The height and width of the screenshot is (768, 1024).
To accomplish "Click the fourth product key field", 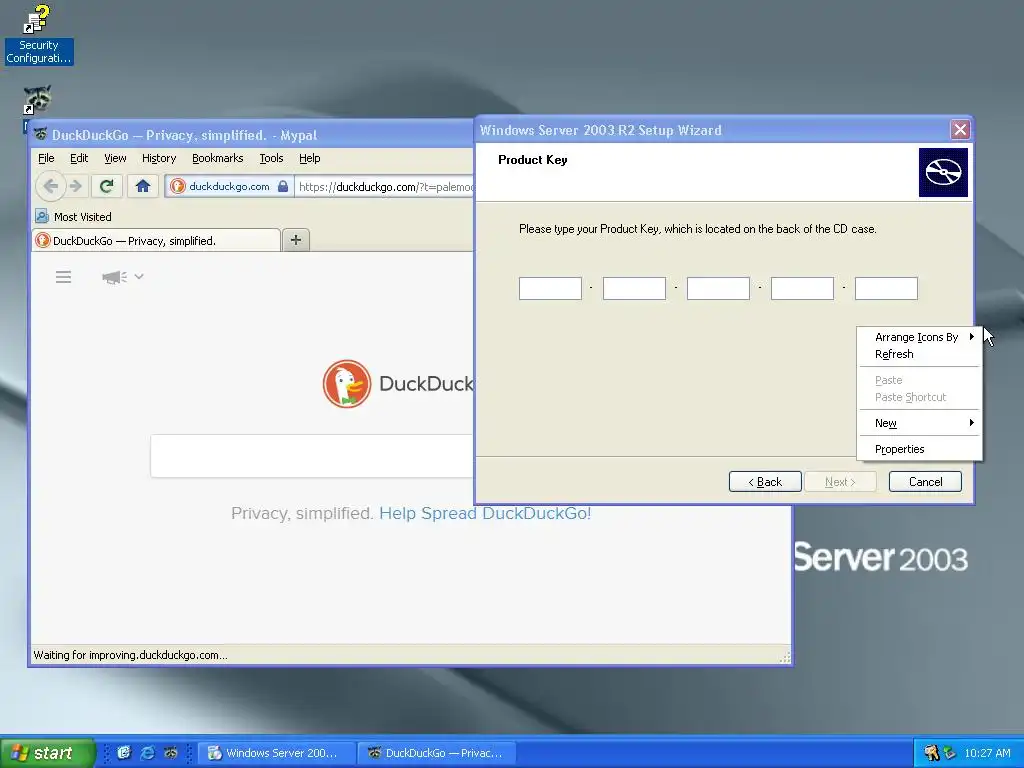I will (x=802, y=288).
